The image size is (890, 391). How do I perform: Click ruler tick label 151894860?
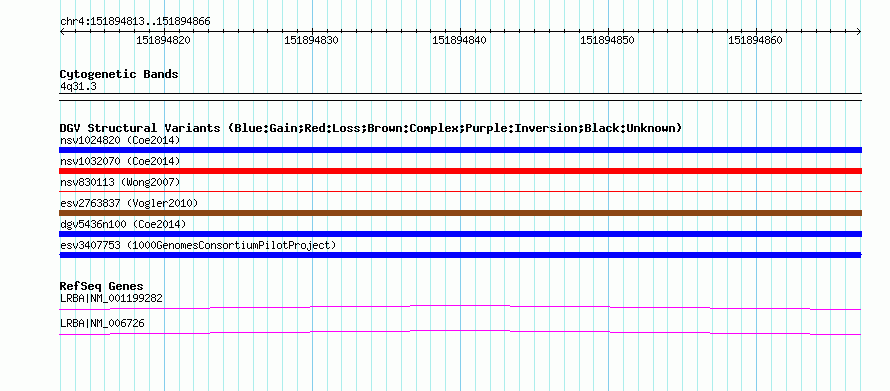click(755, 40)
